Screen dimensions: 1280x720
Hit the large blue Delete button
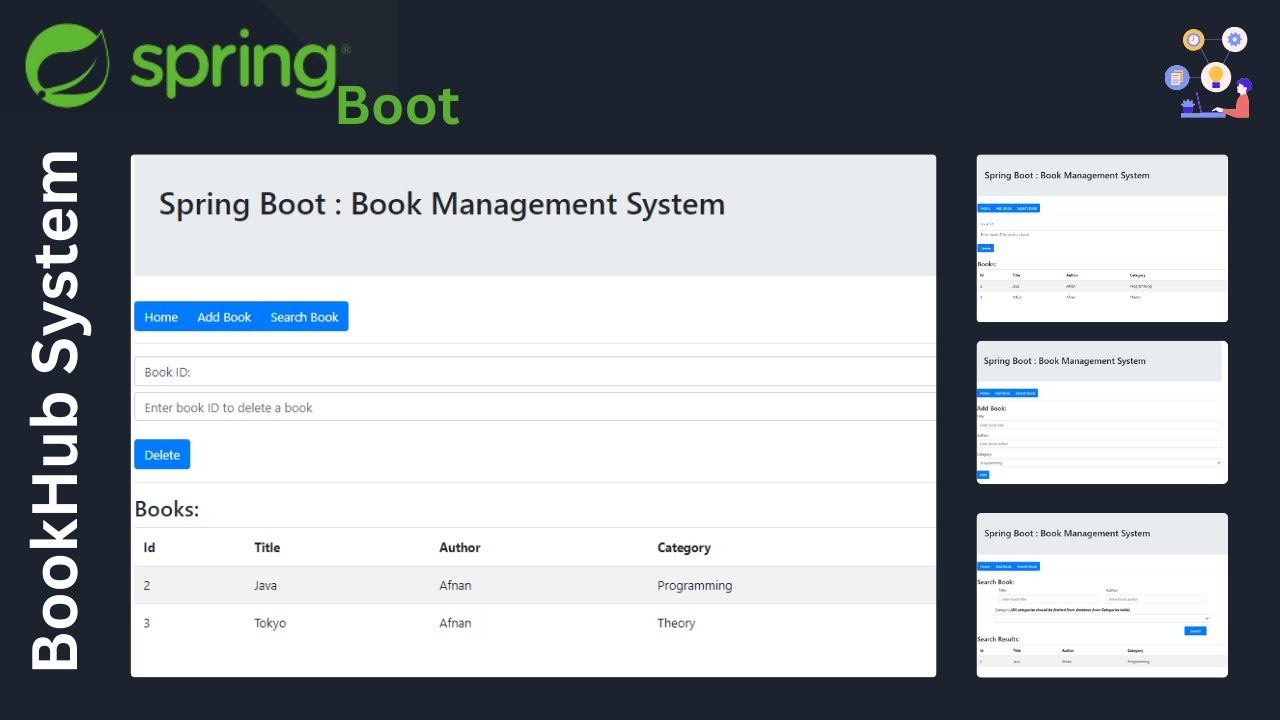click(162, 455)
